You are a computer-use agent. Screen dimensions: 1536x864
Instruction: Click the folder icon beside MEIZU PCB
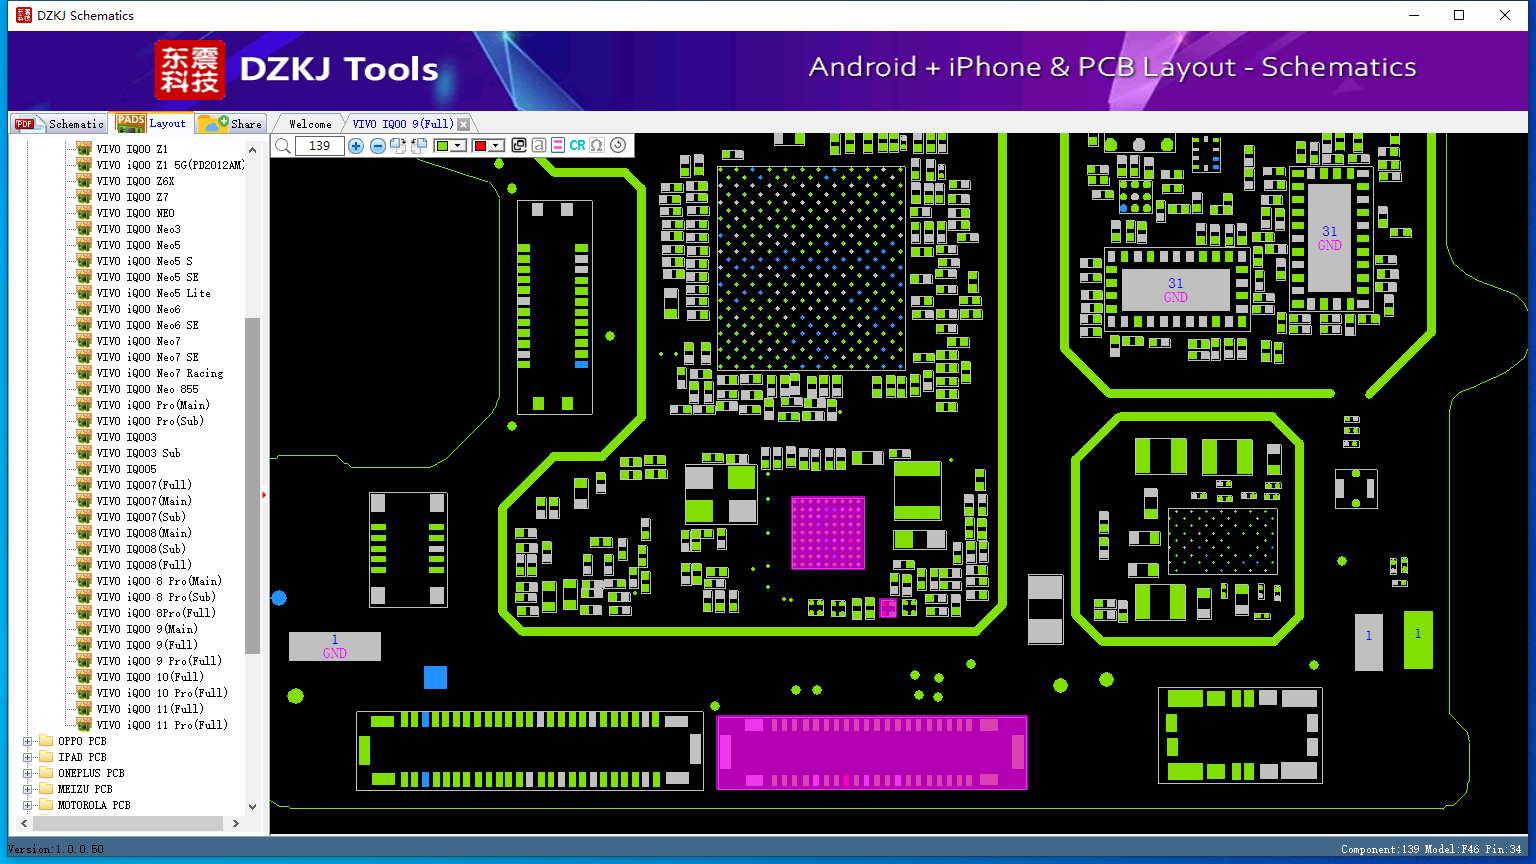pos(46,789)
